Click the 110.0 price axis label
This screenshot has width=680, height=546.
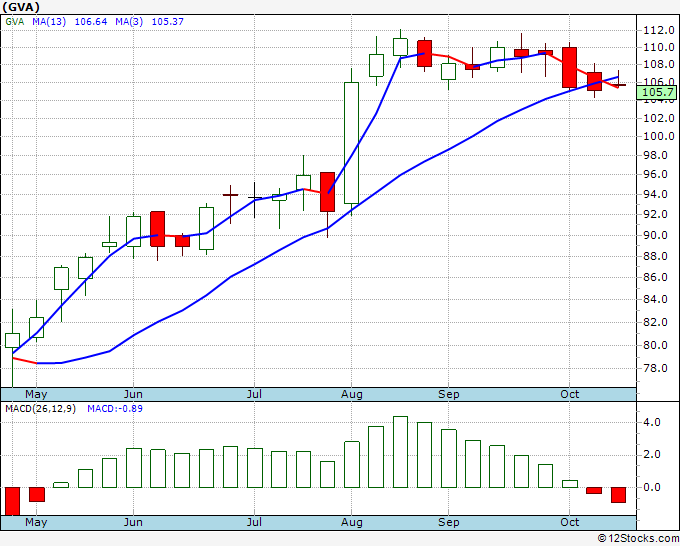click(659, 47)
